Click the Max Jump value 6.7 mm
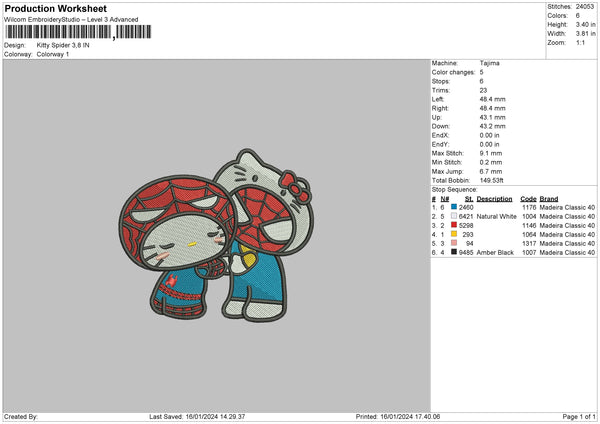 (x=491, y=171)
